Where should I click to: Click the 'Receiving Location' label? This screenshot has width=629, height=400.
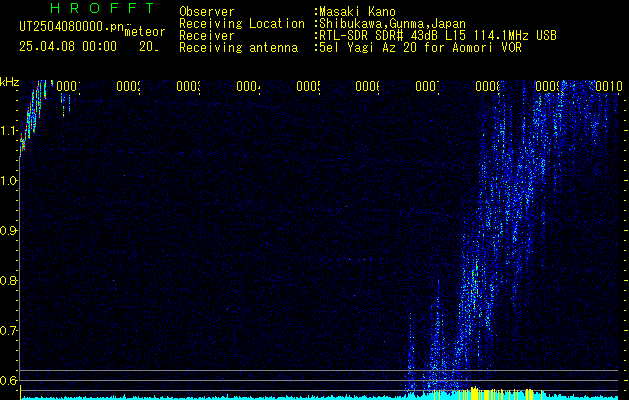tap(242, 24)
